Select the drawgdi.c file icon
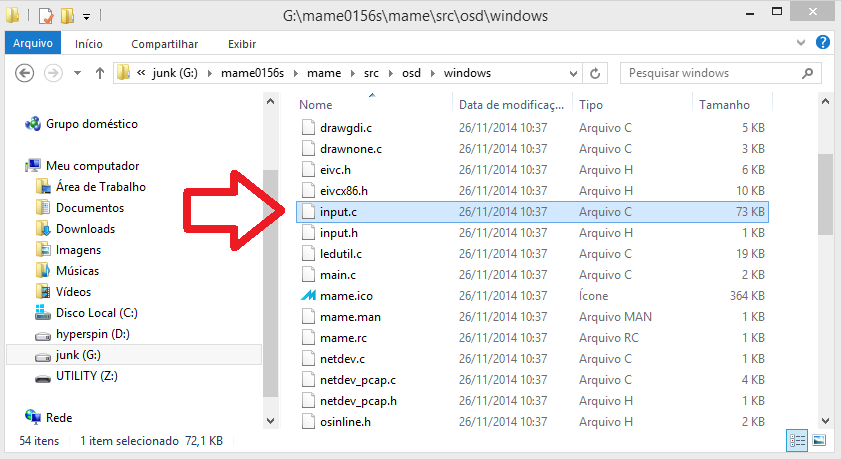The width and height of the screenshot is (841, 459). pos(308,128)
